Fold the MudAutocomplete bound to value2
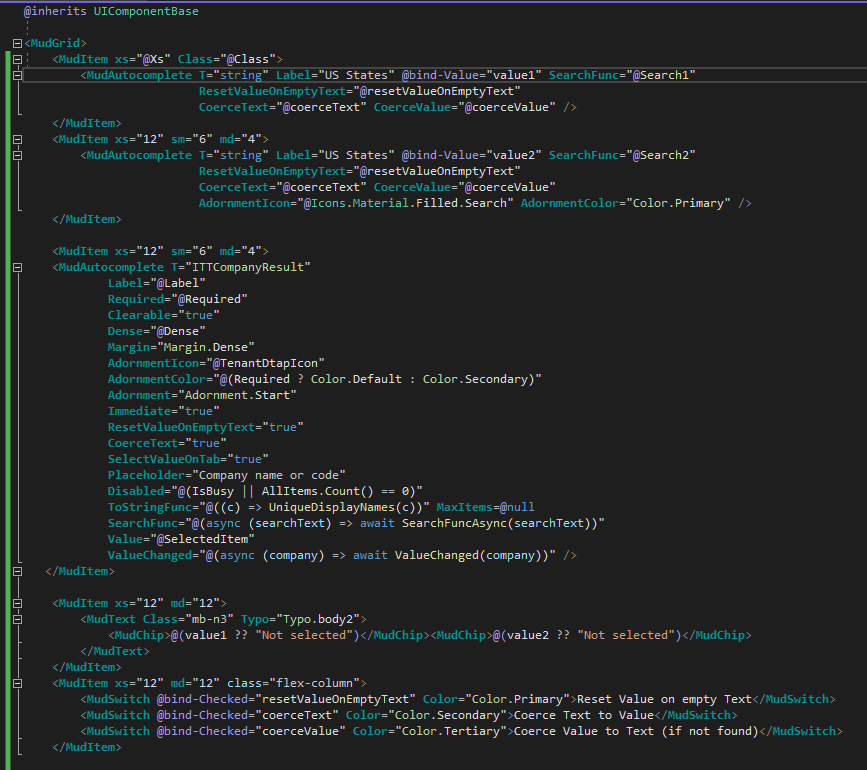Viewport: 867px width, 770px height. 17,155
